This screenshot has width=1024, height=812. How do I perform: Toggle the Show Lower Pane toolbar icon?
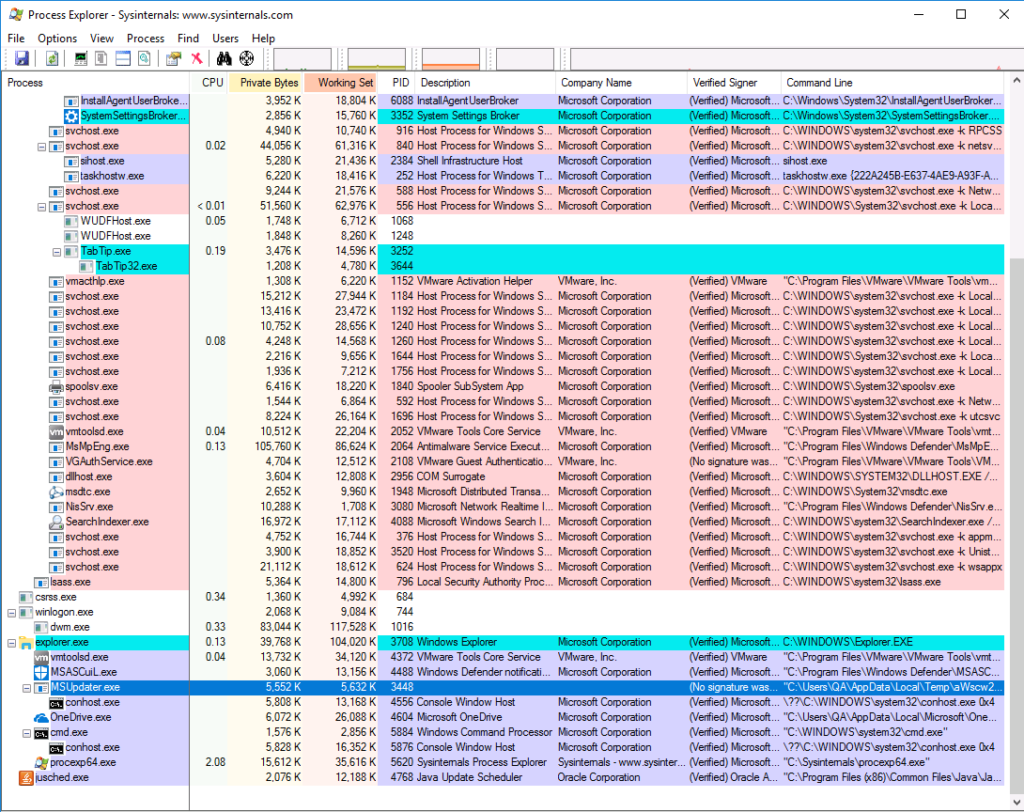click(123, 59)
